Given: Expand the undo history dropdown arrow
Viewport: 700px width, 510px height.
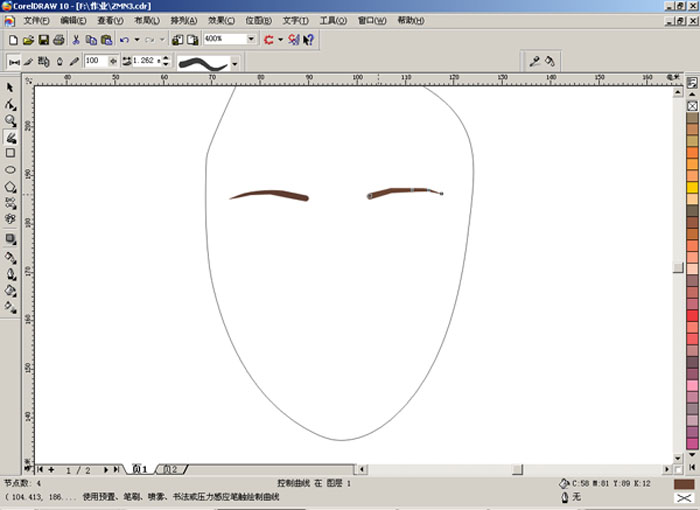Looking at the screenshot, I should (x=136, y=40).
